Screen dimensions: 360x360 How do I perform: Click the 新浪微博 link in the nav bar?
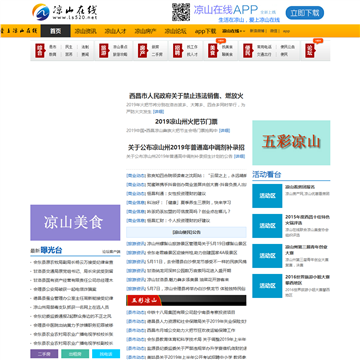coord(257,31)
